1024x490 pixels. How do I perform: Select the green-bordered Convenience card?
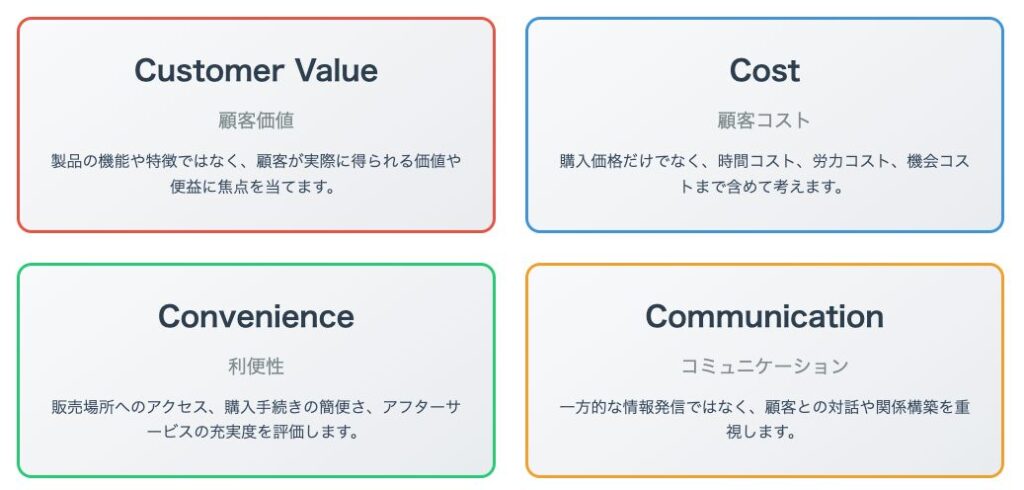pos(256,370)
